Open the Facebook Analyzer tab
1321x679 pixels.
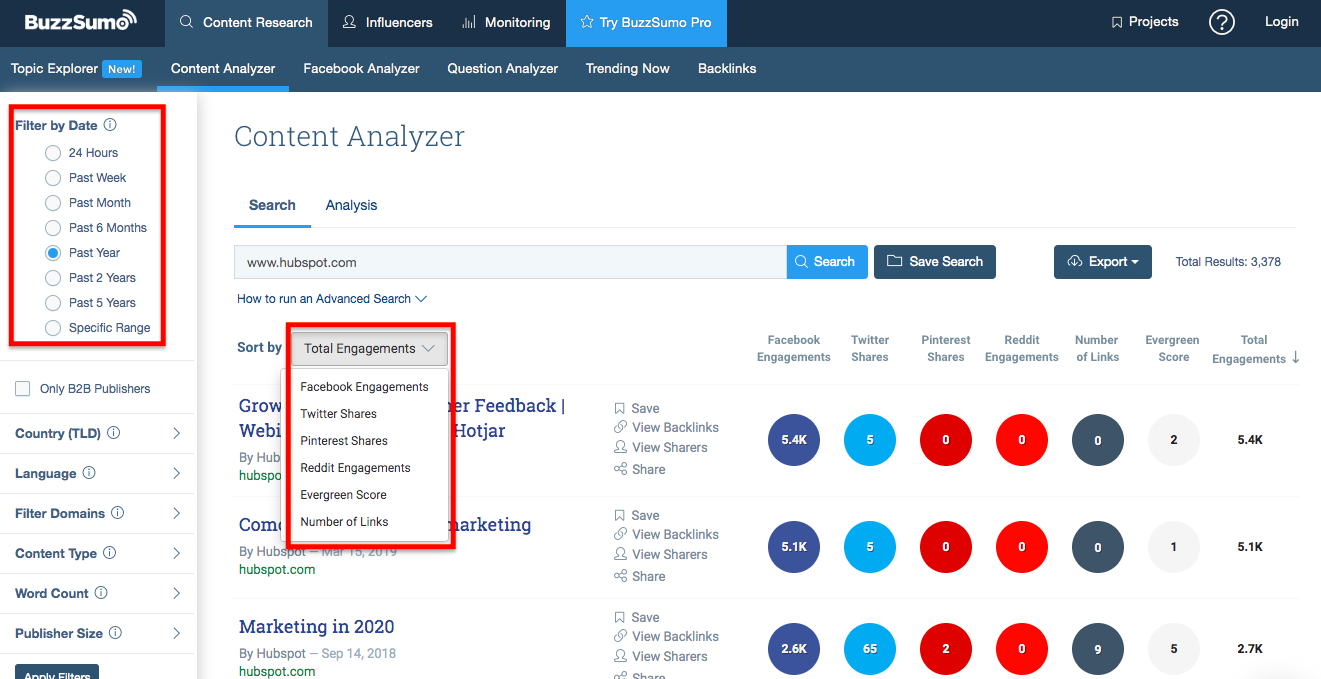[x=361, y=69]
